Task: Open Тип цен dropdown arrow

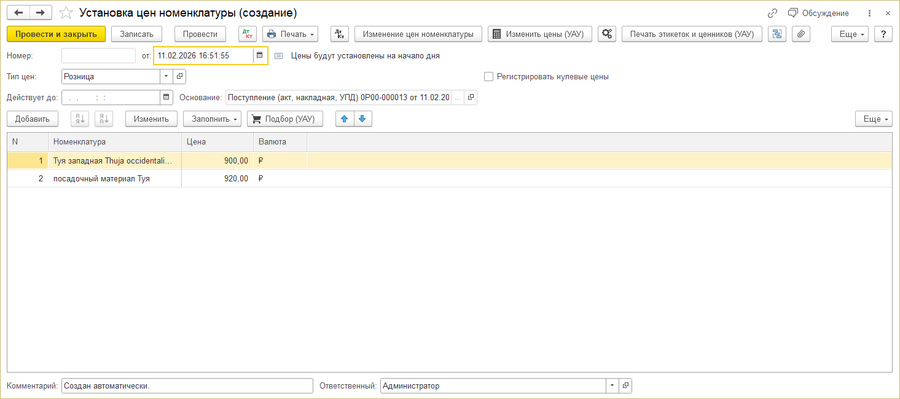Action: coord(166,76)
